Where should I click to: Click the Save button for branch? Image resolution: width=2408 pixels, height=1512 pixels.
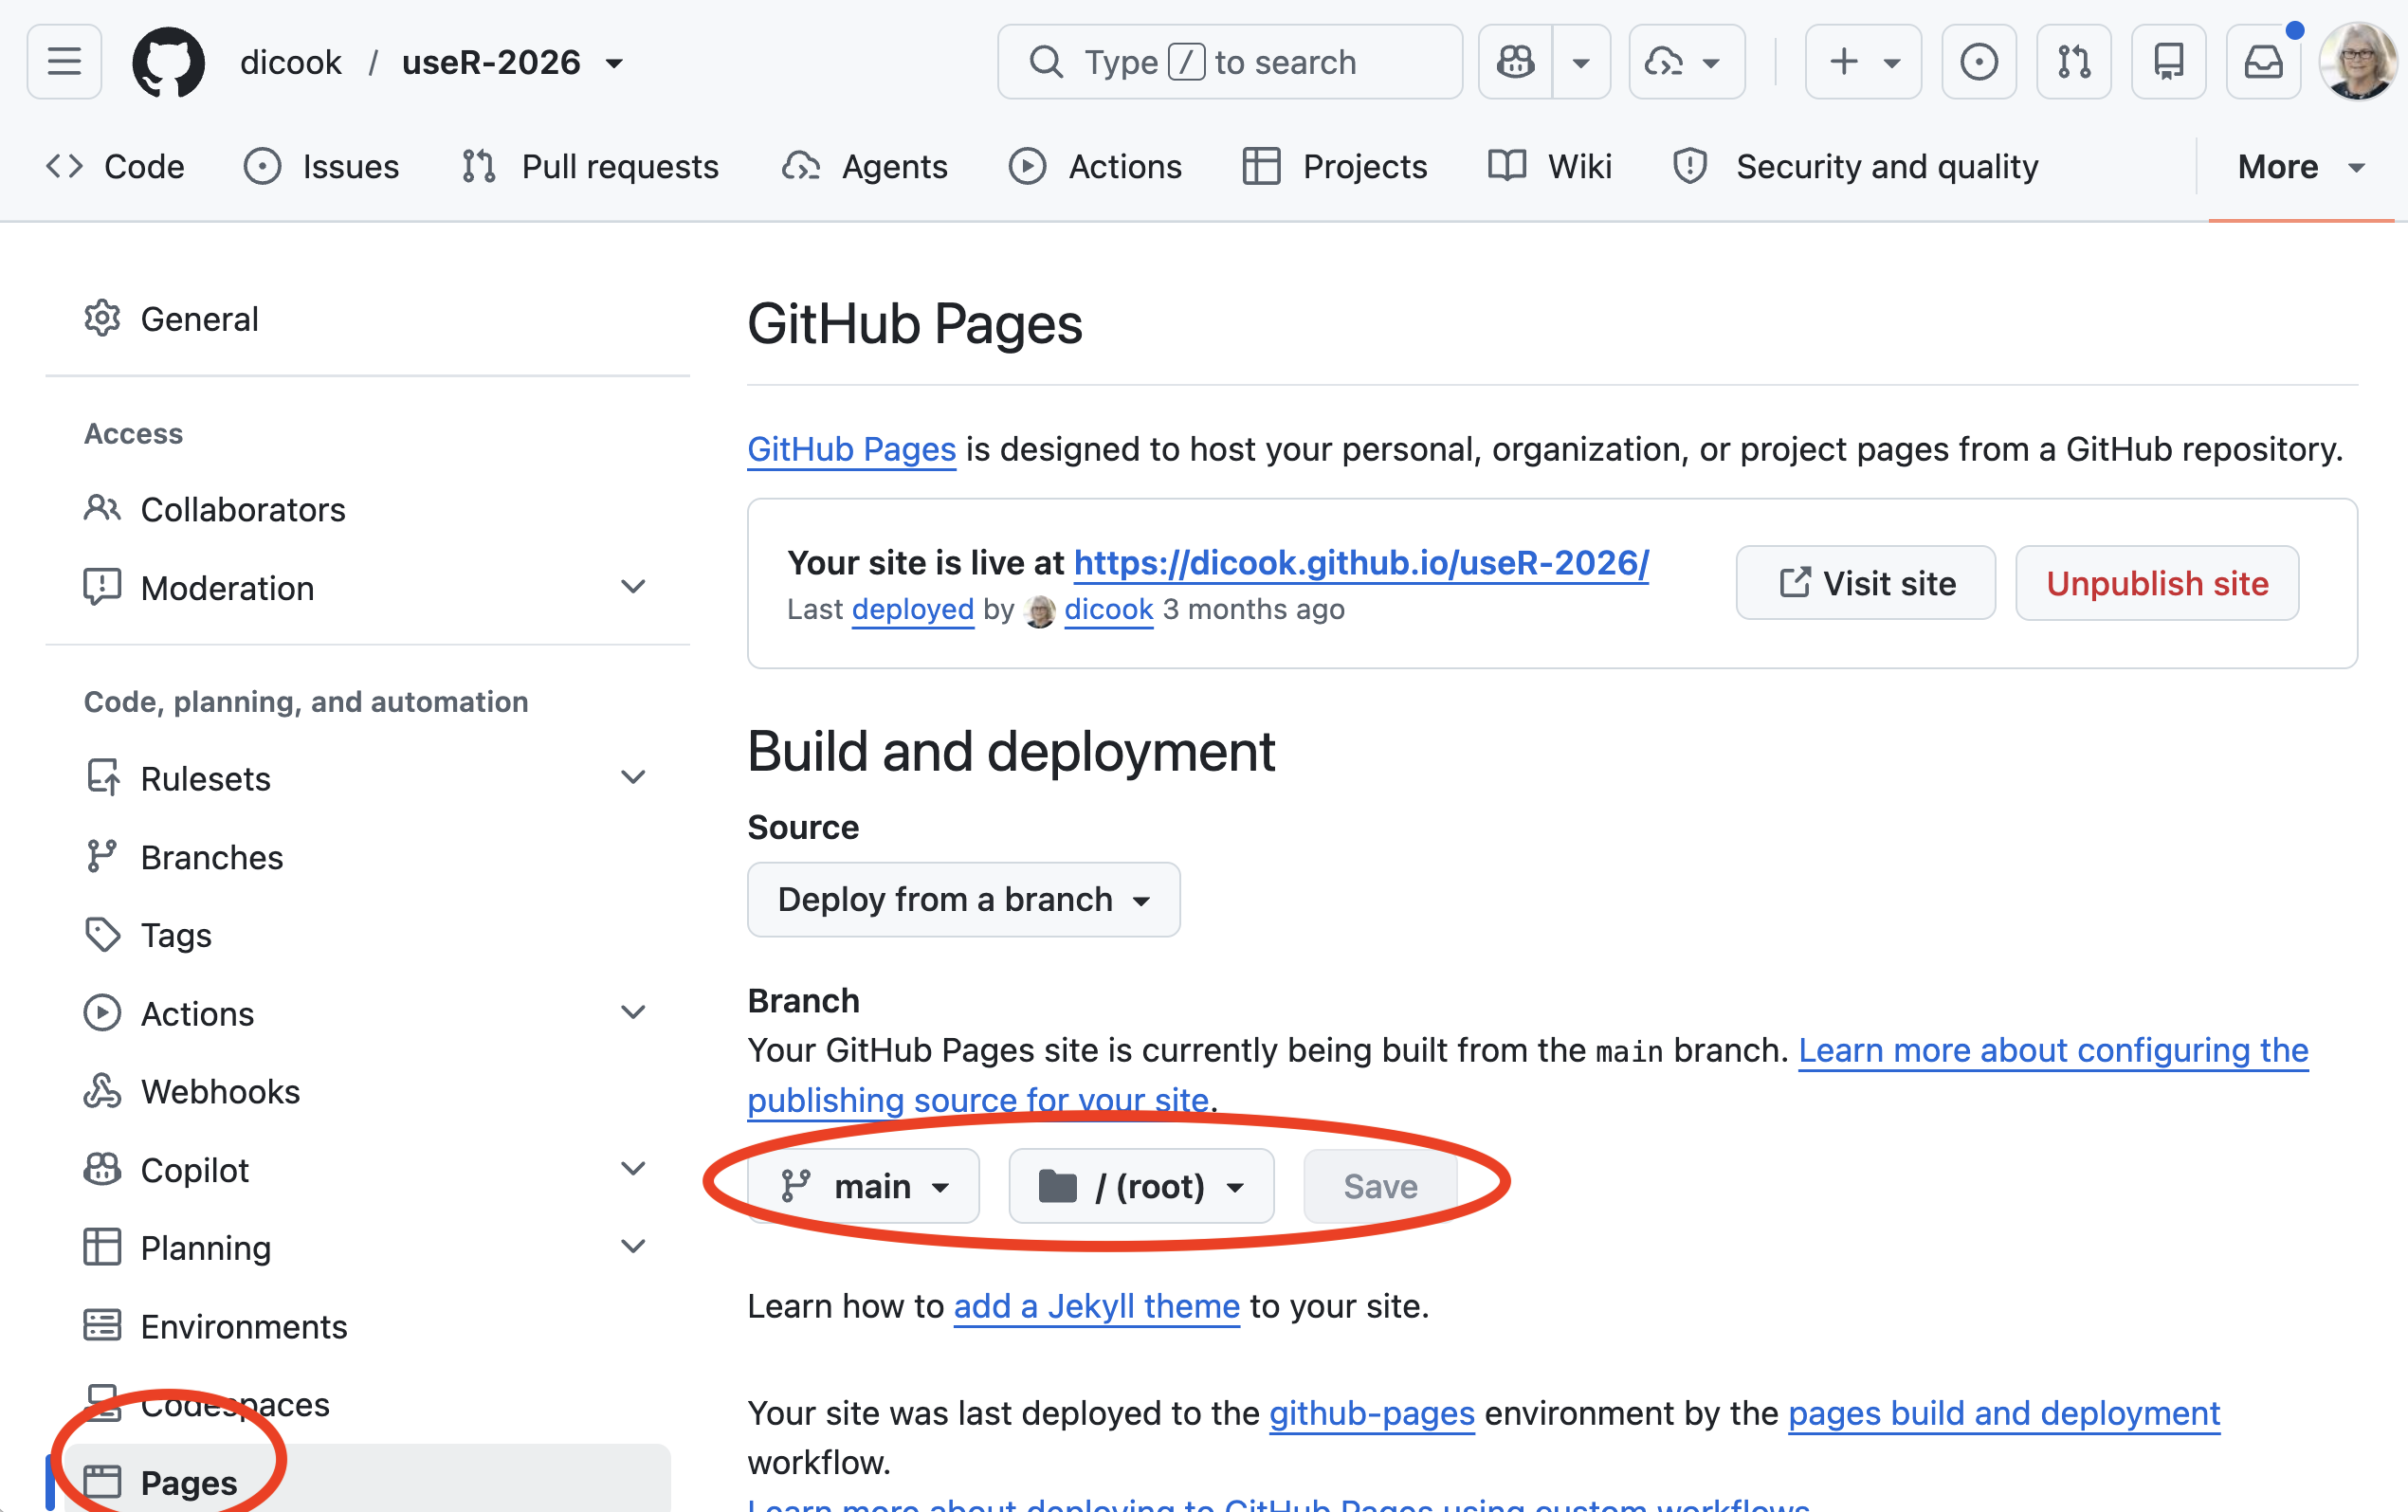coord(1380,1186)
